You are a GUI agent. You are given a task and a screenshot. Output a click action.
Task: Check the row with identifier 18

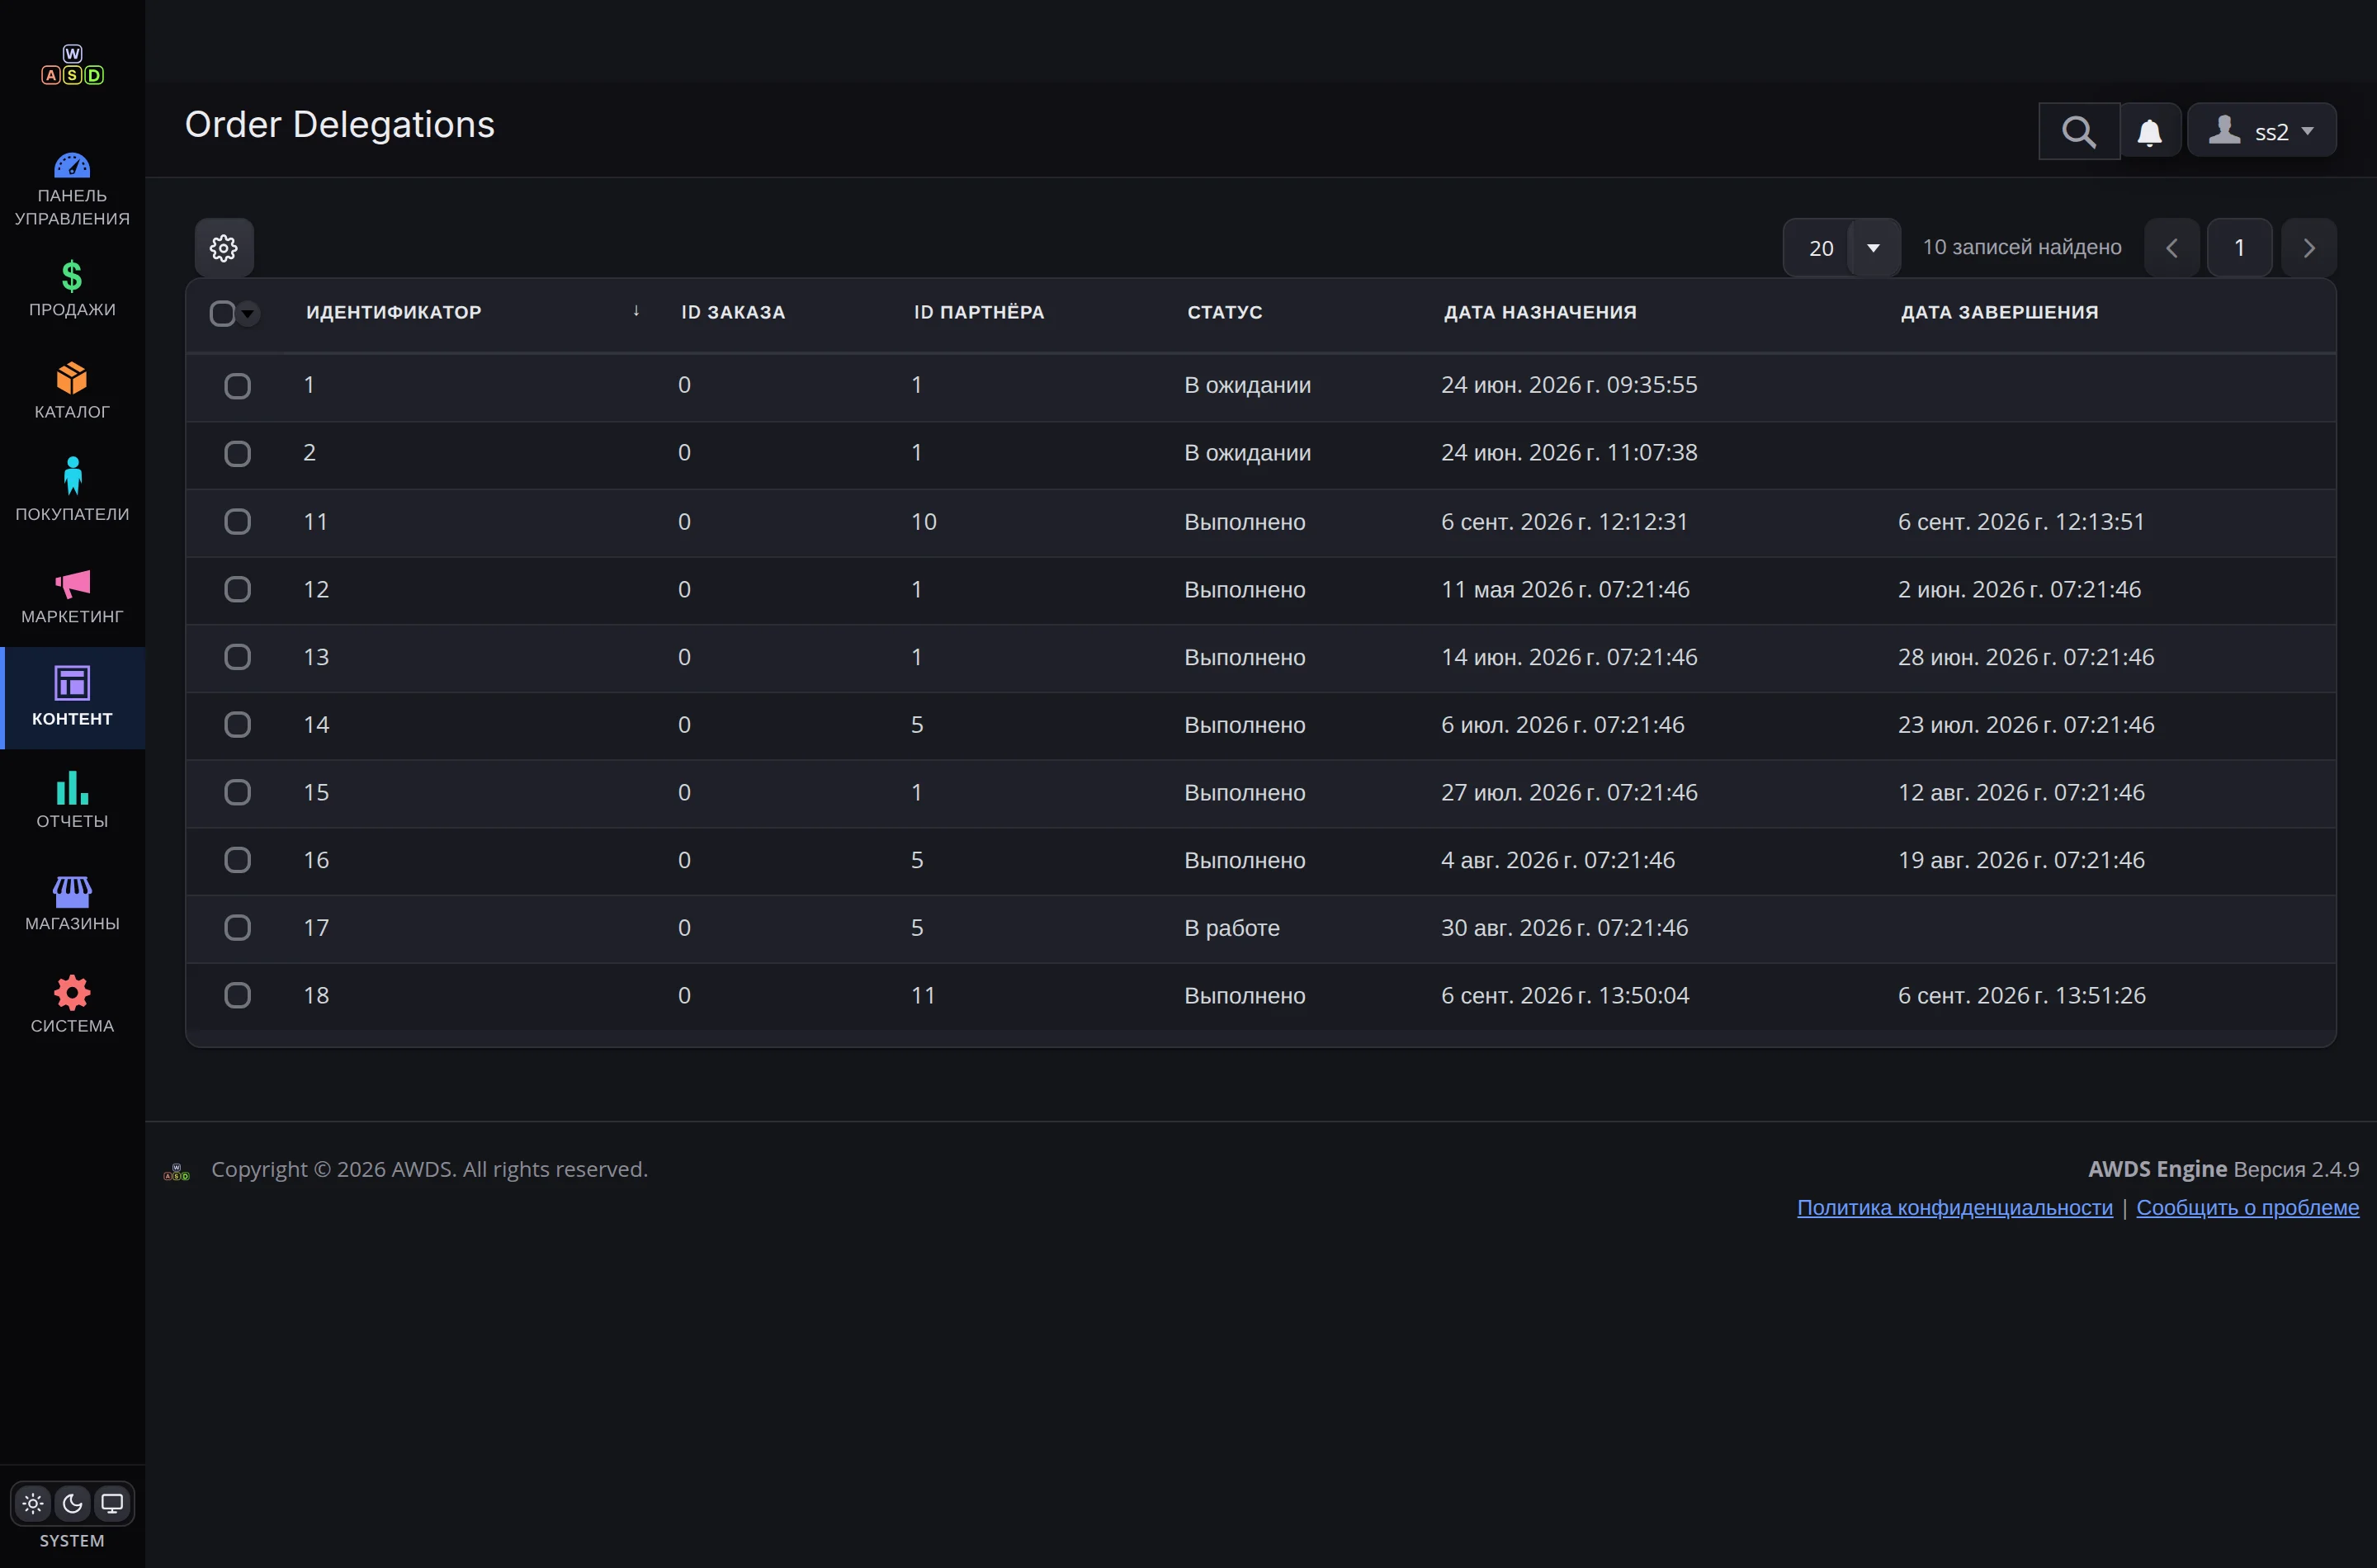[x=237, y=996]
